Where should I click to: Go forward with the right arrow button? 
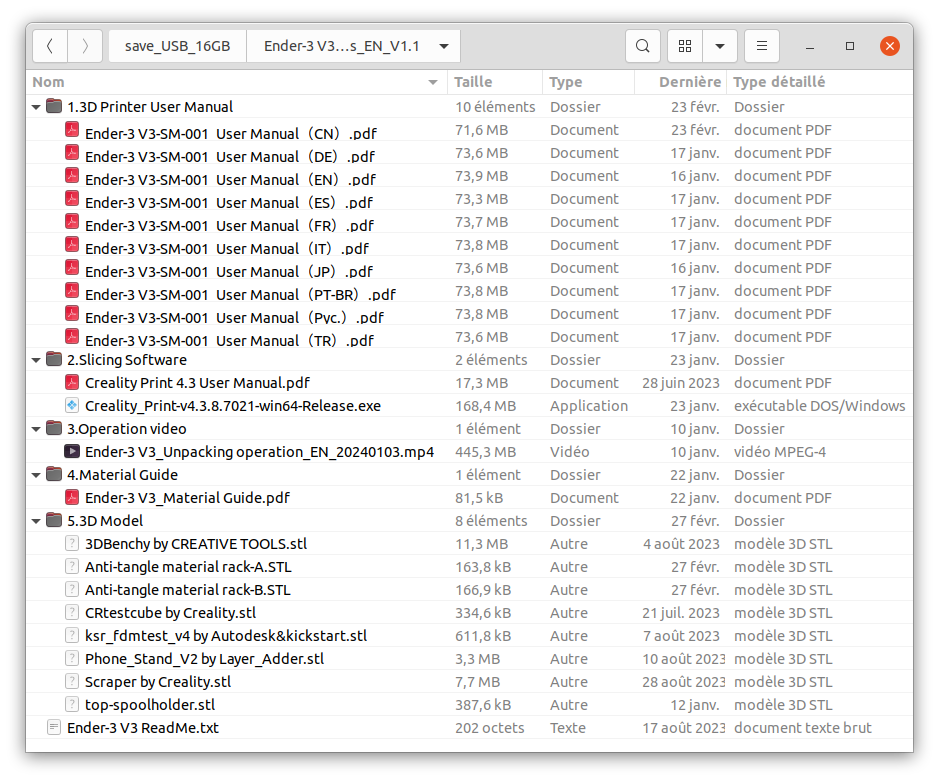[x=85, y=46]
